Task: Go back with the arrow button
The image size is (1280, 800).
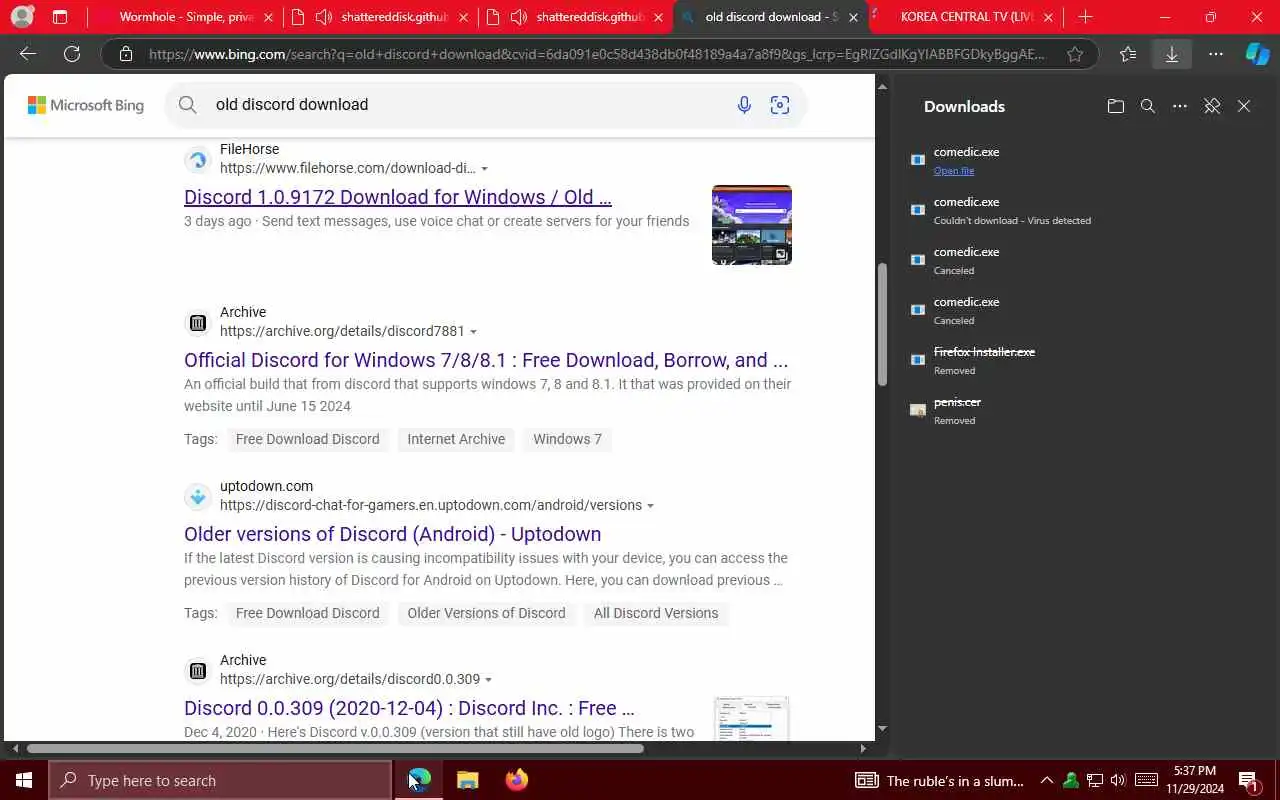Action: pos(28,54)
